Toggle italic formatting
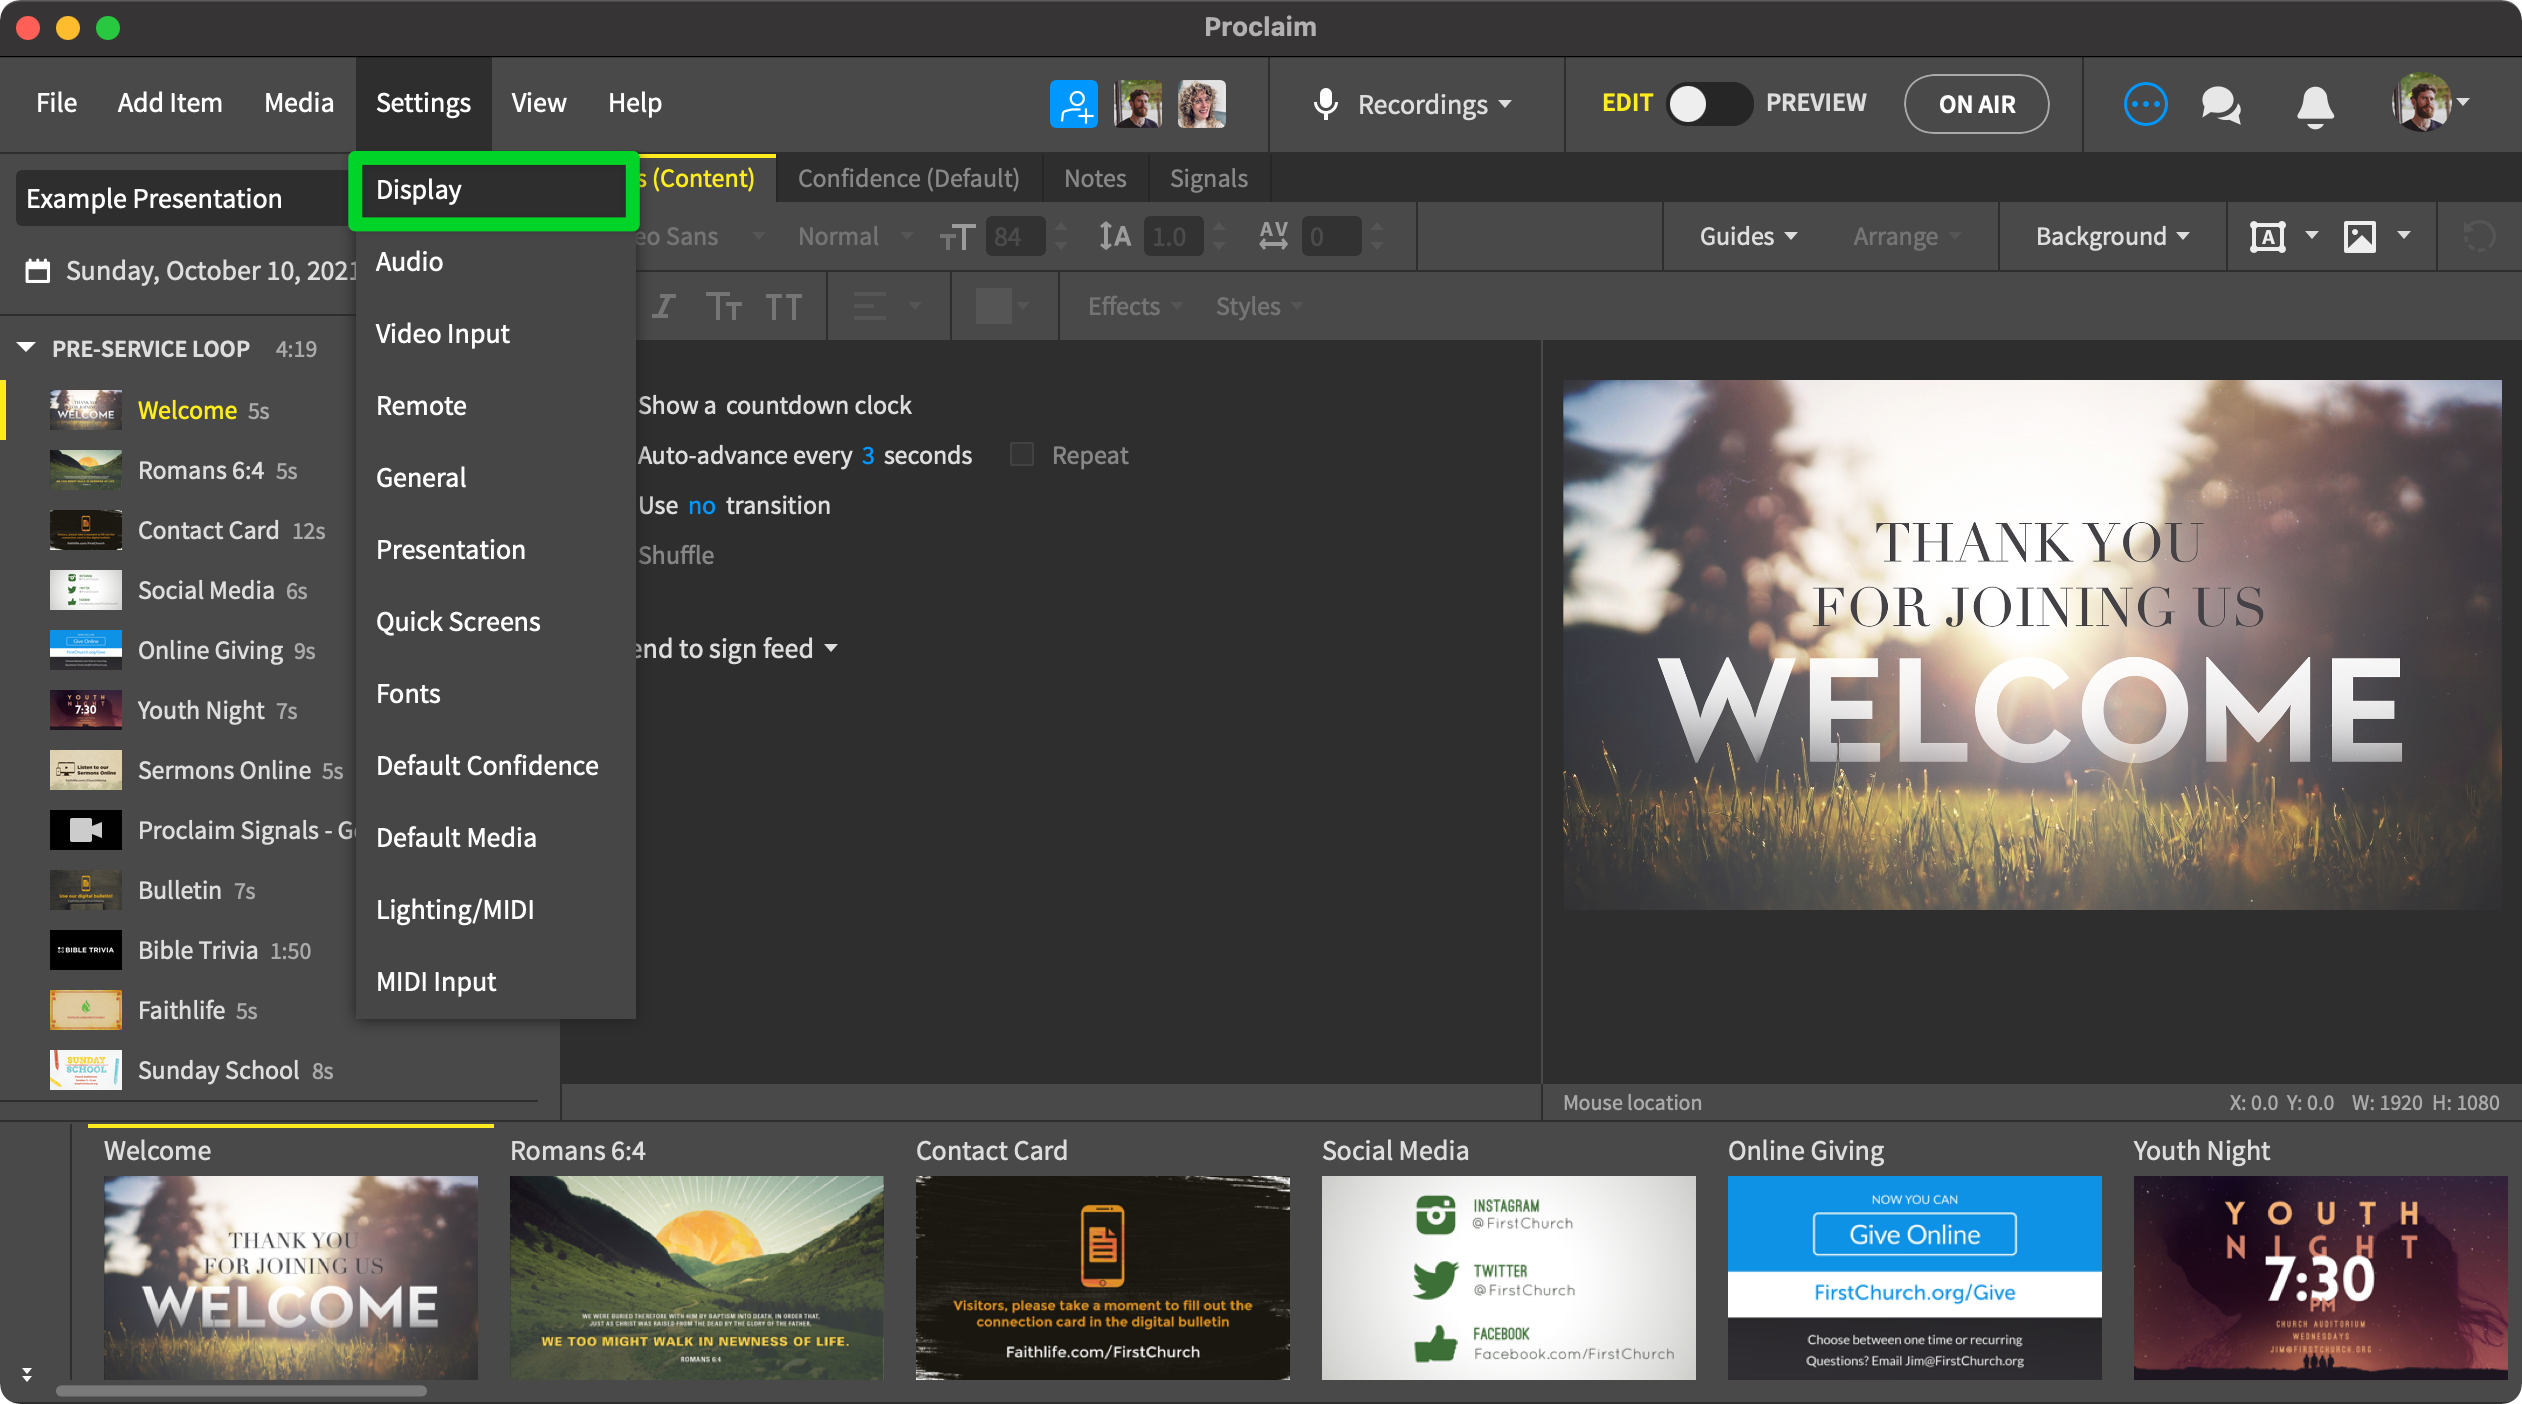Screen dimensions: 2522x1404 click(x=664, y=306)
